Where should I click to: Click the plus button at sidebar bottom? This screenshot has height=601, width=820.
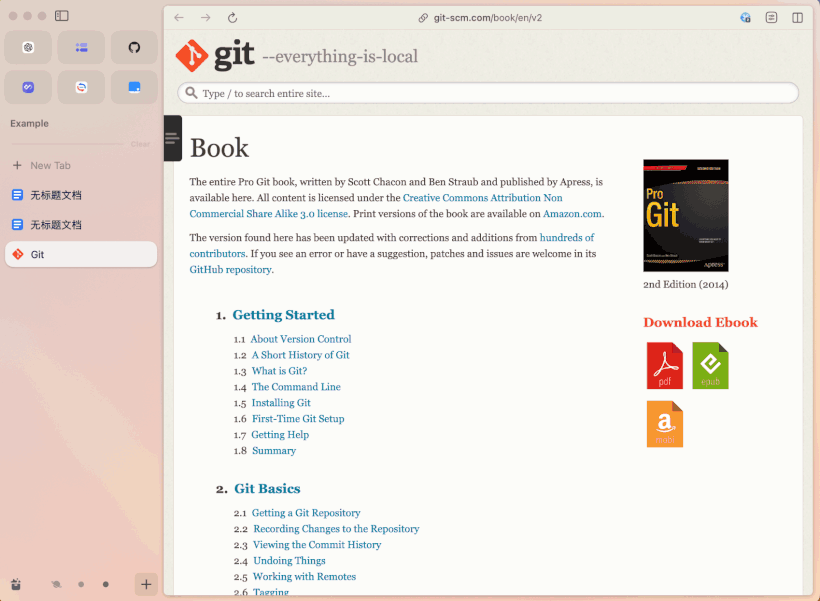(146, 584)
